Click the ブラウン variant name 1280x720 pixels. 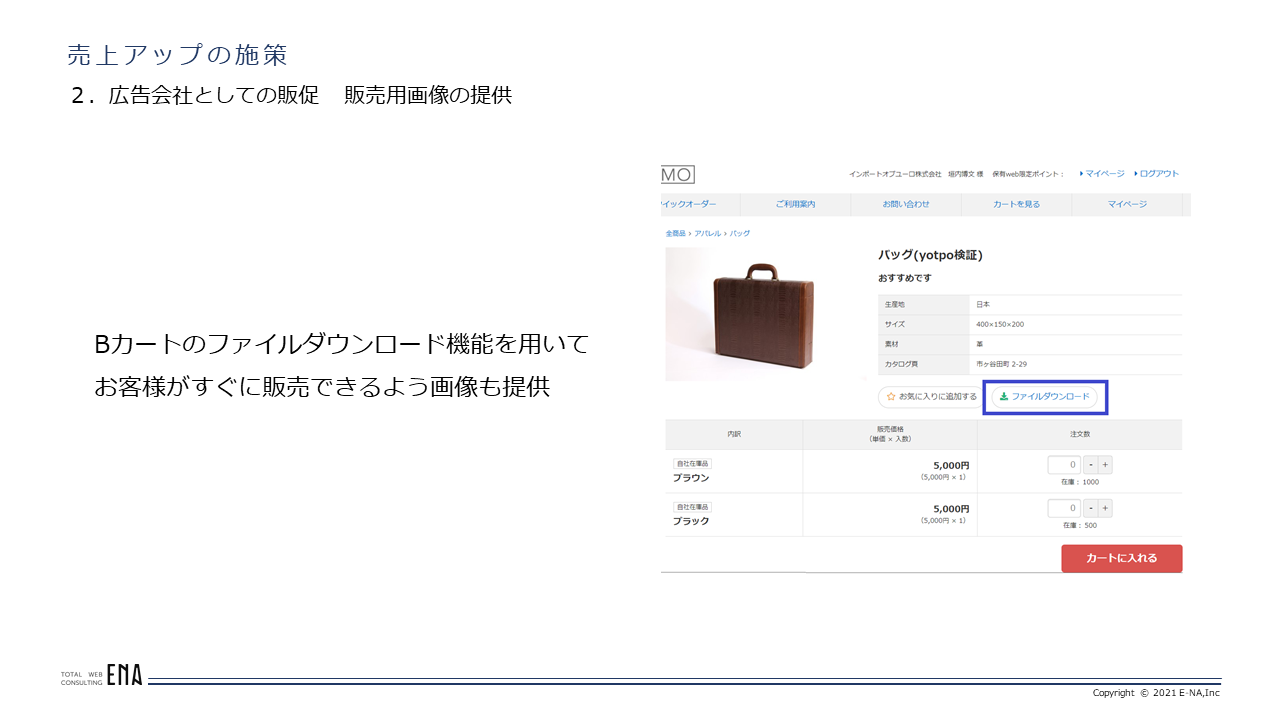(691, 478)
